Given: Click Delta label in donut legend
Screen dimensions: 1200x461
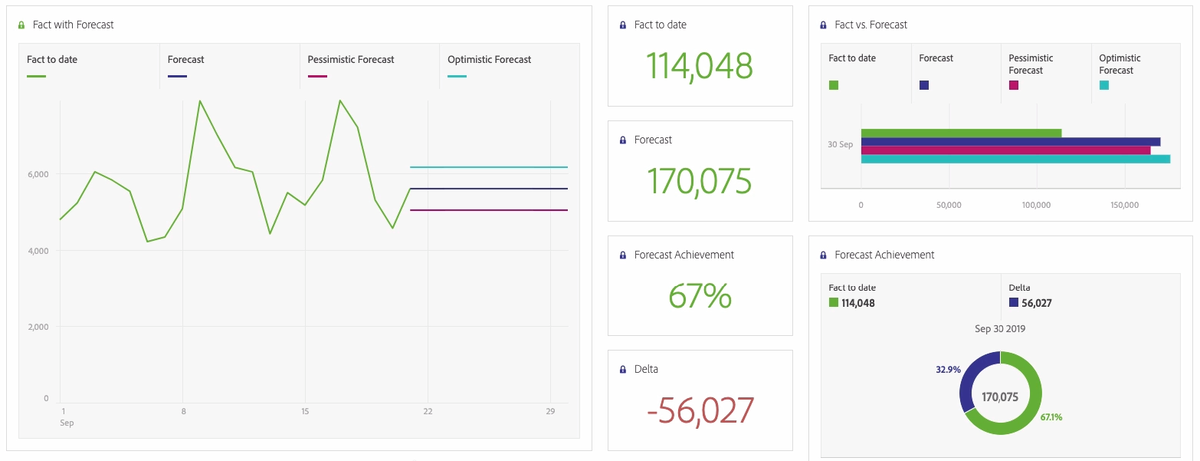Looking at the screenshot, I should (x=1020, y=288).
